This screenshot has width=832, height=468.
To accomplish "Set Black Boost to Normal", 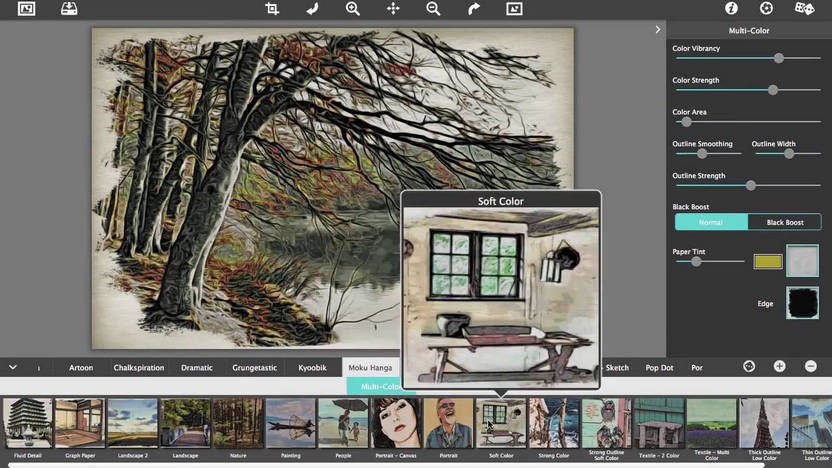I will 711,222.
